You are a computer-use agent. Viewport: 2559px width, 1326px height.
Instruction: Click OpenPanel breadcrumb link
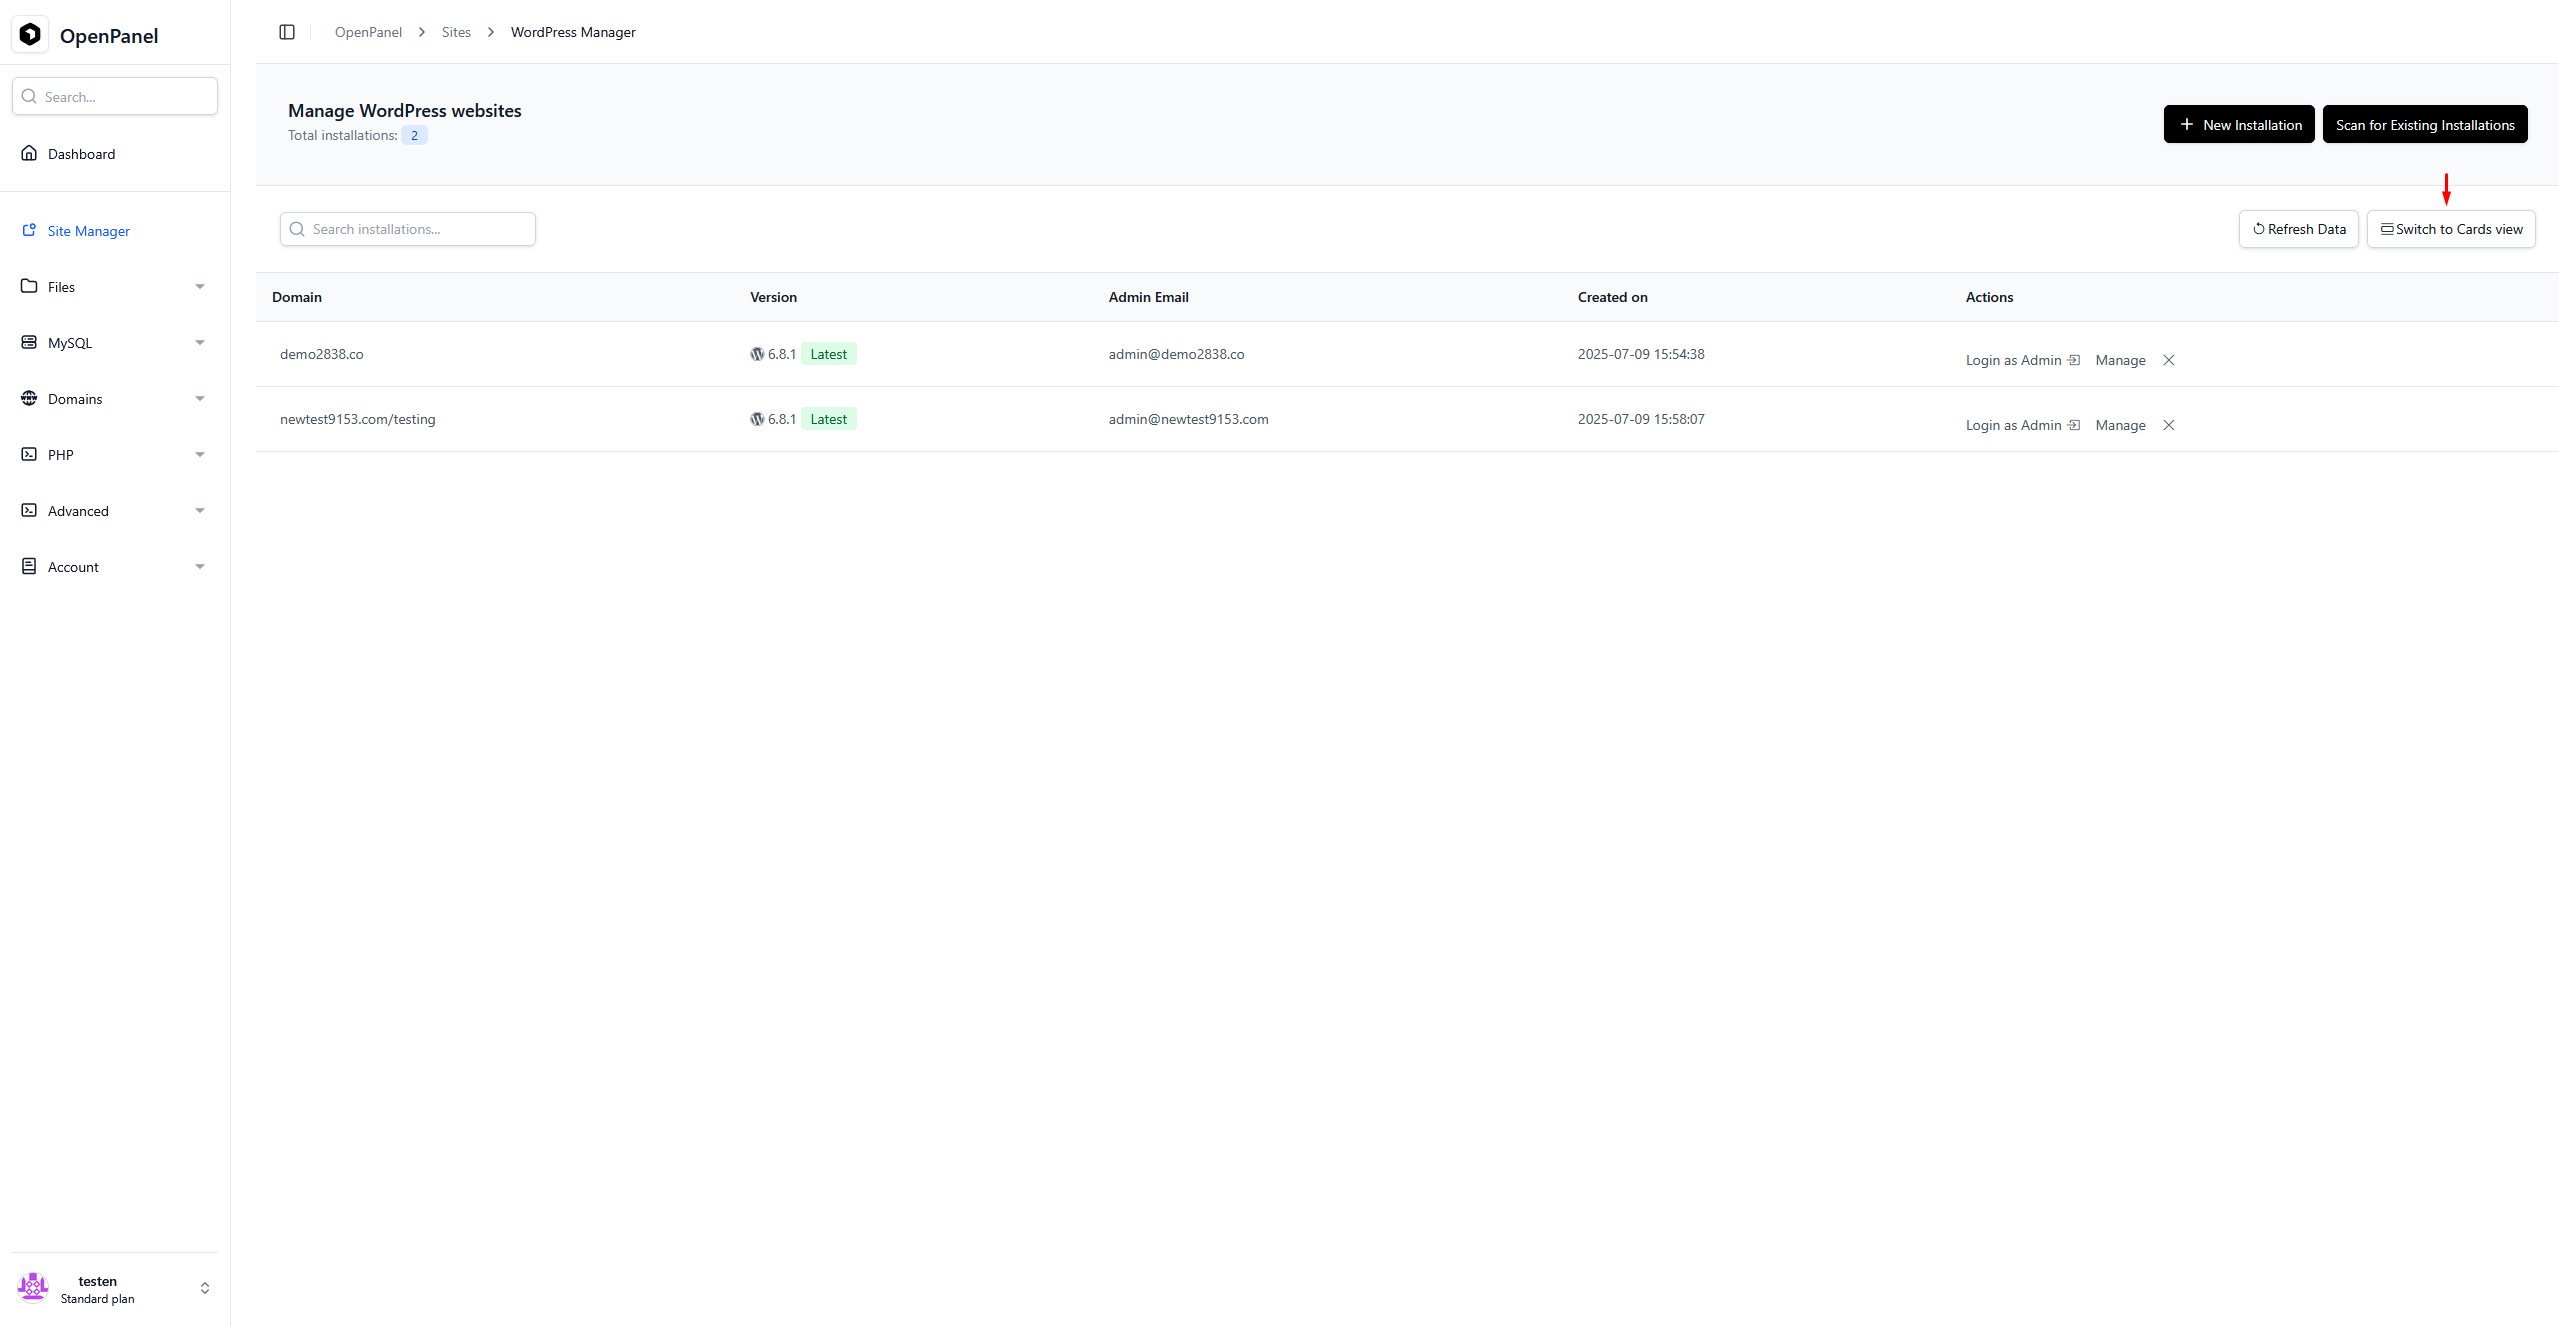tap(368, 32)
